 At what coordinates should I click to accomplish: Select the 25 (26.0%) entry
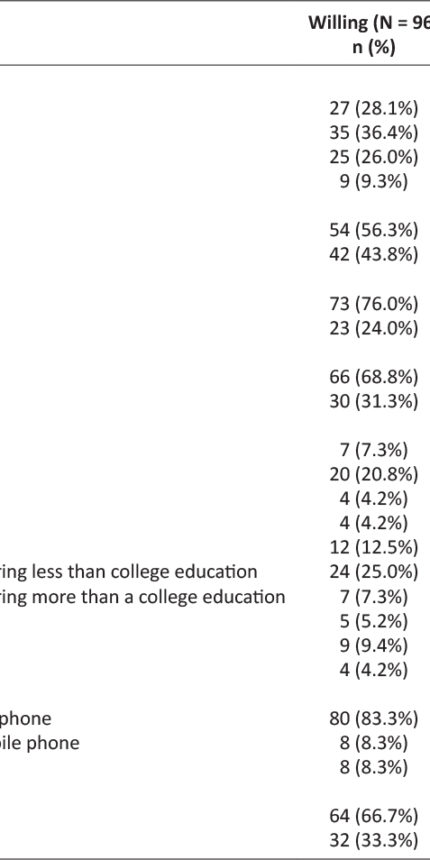click(x=374, y=157)
